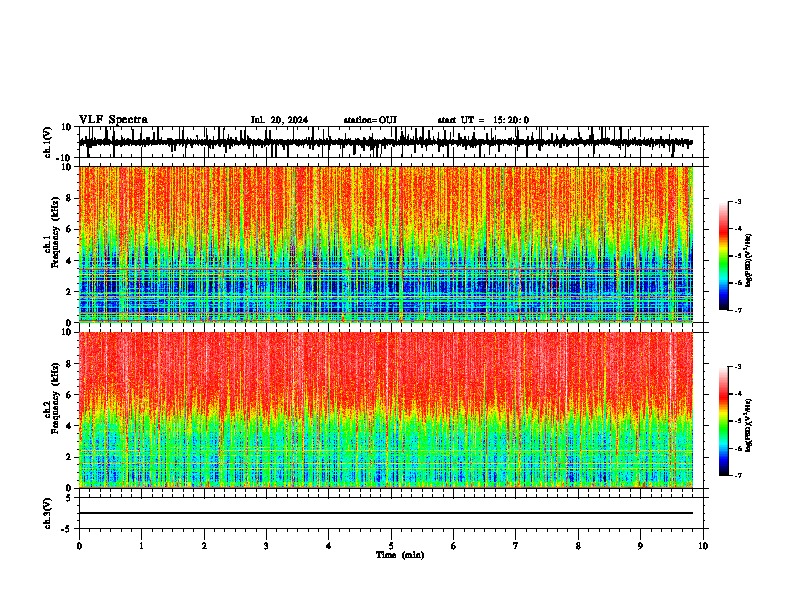Click time axis tick label "6"
The image size is (792, 612).
[454, 546]
